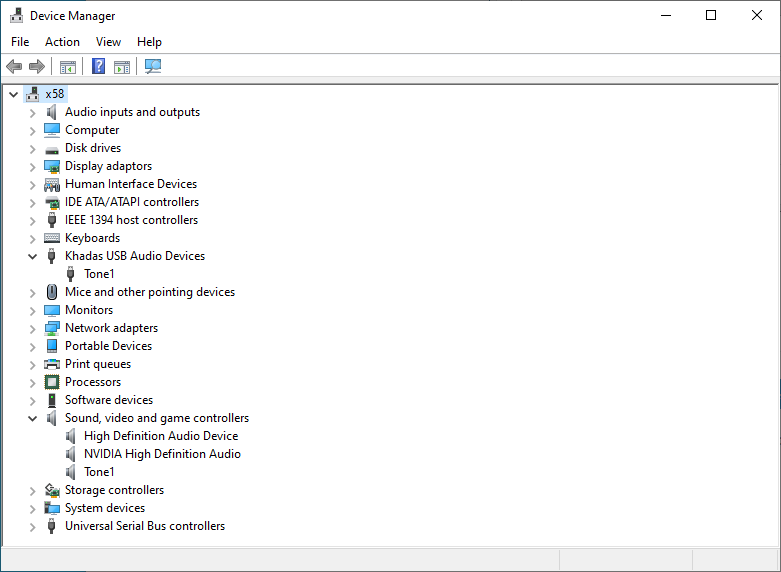Click the Network adapters icon
781x572 pixels.
pos(52,328)
